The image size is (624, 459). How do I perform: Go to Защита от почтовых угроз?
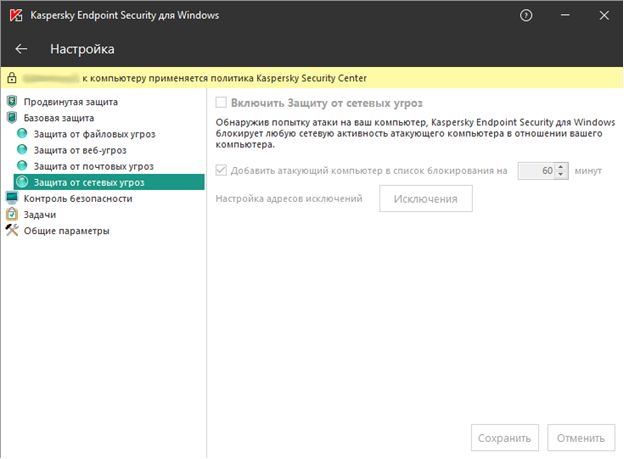pyautogui.click(x=93, y=166)
